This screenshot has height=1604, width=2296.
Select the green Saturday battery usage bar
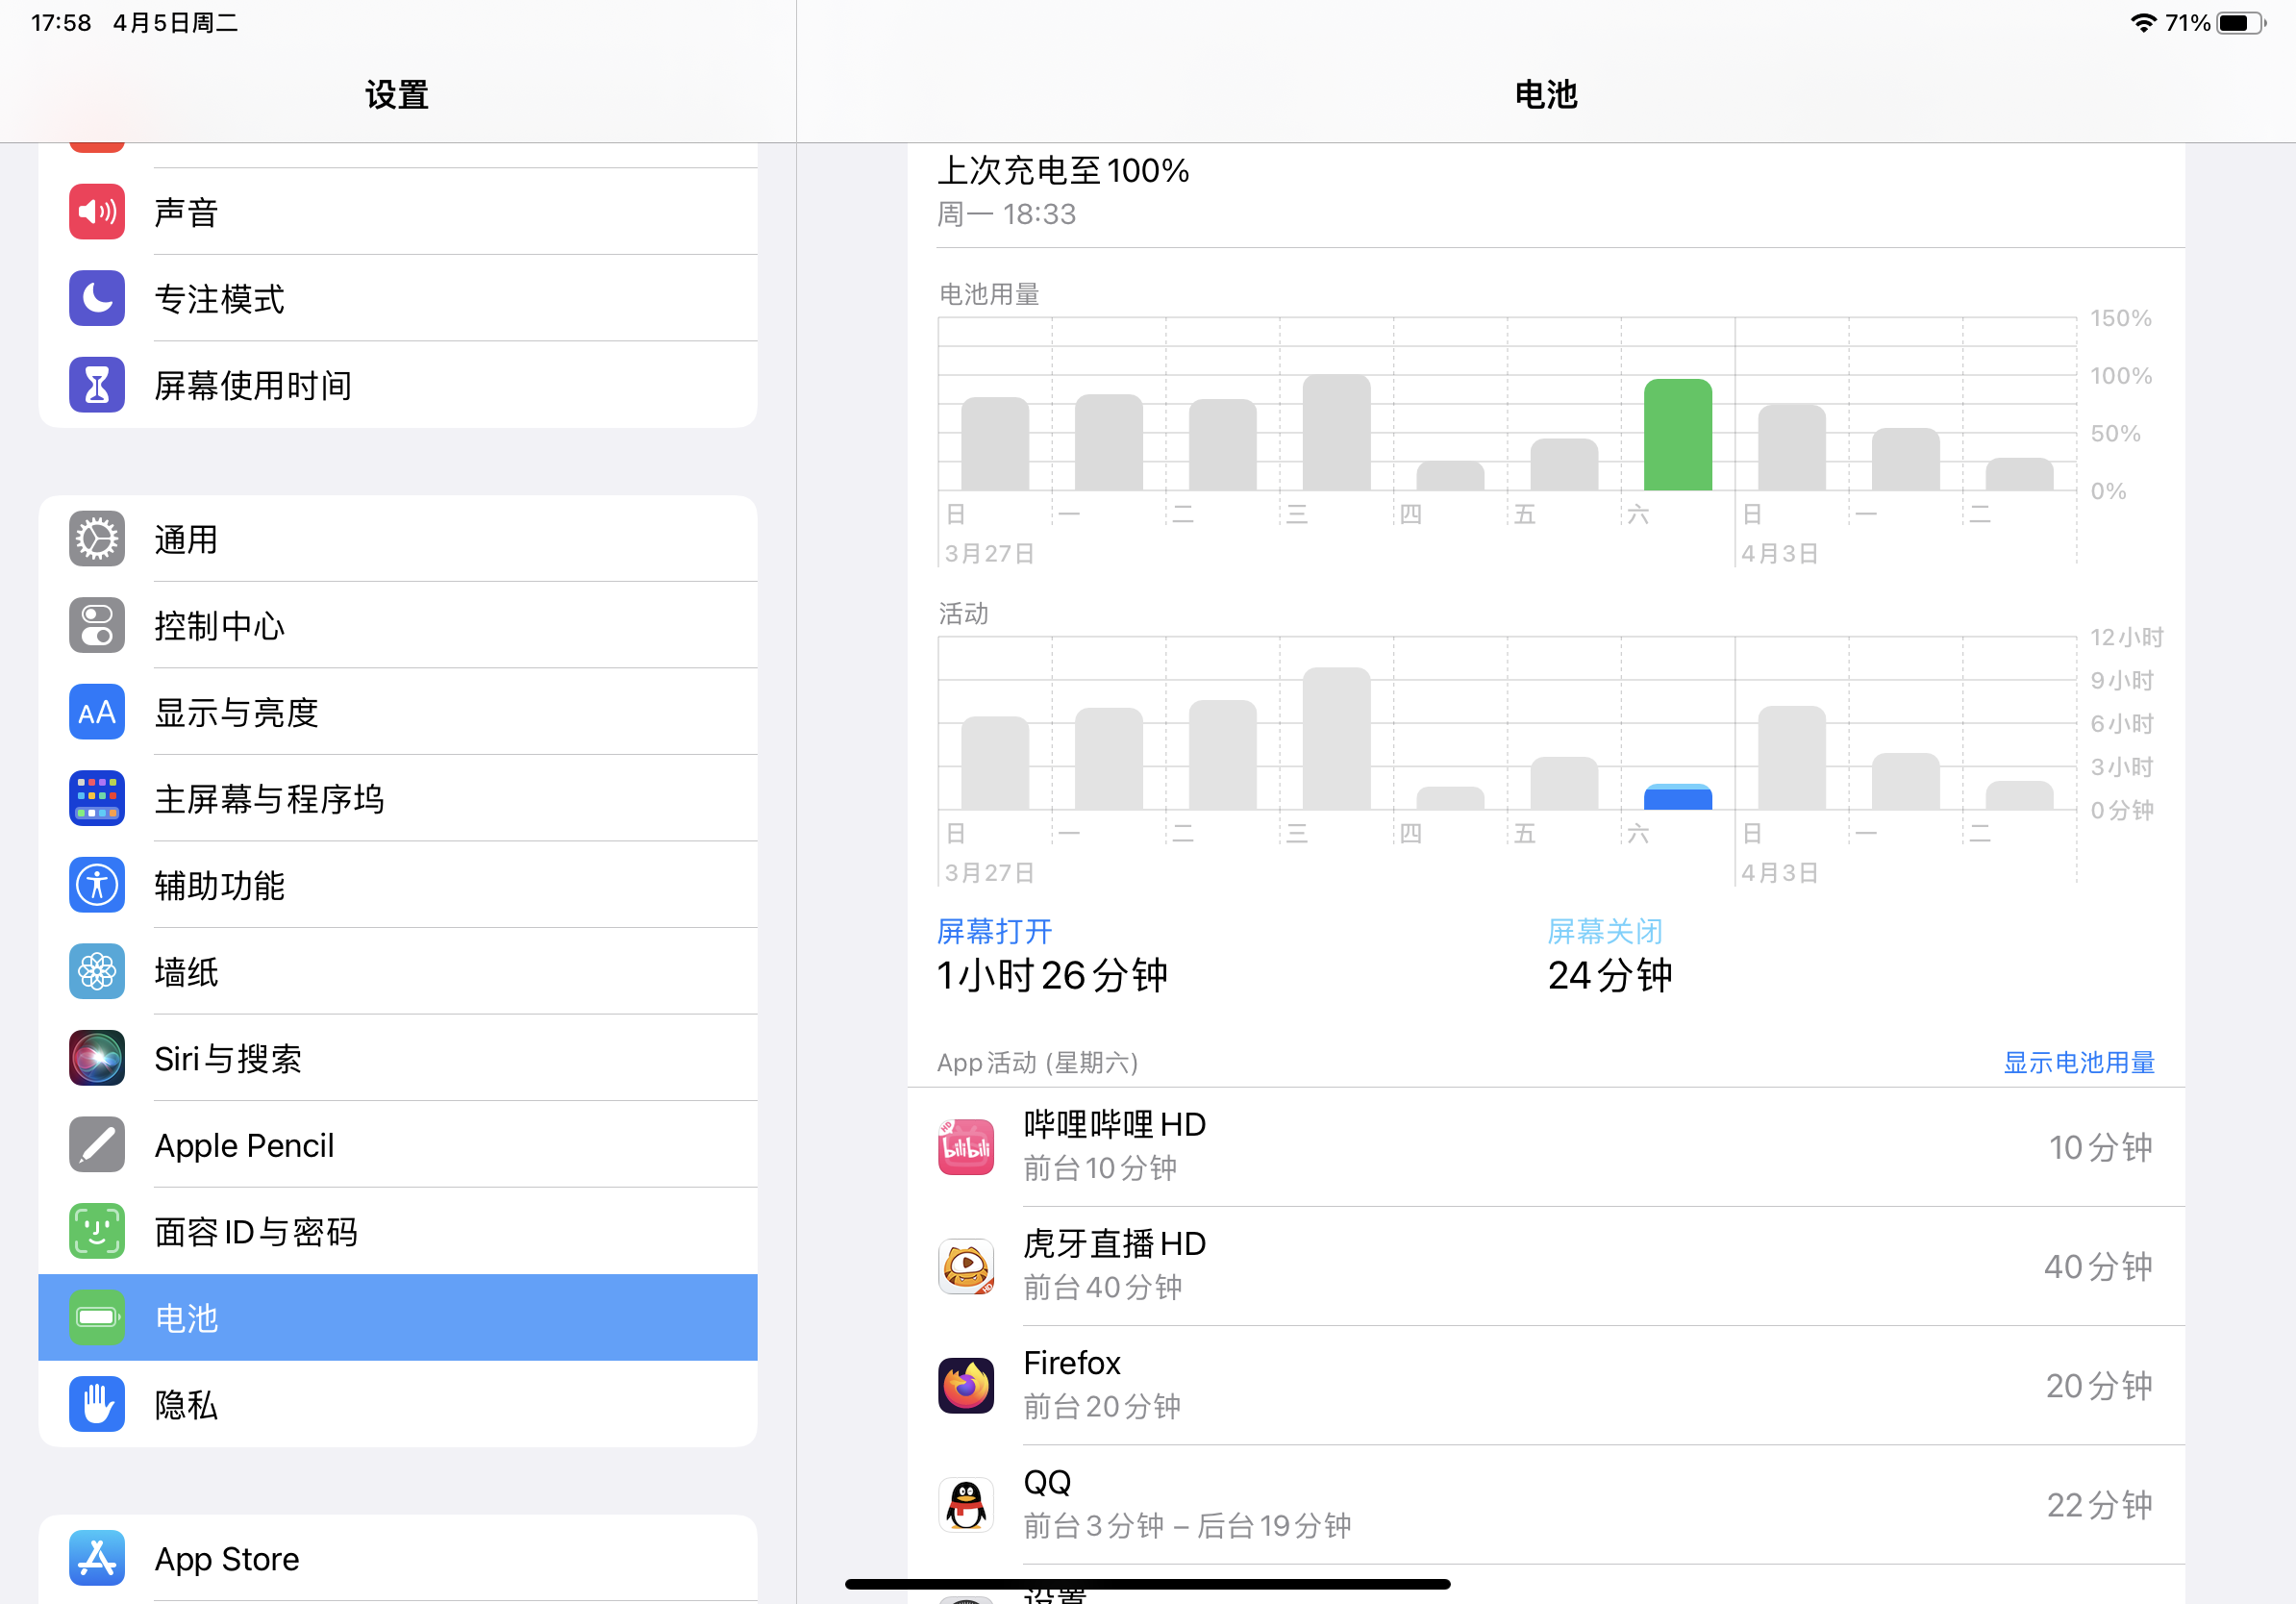1677,436
